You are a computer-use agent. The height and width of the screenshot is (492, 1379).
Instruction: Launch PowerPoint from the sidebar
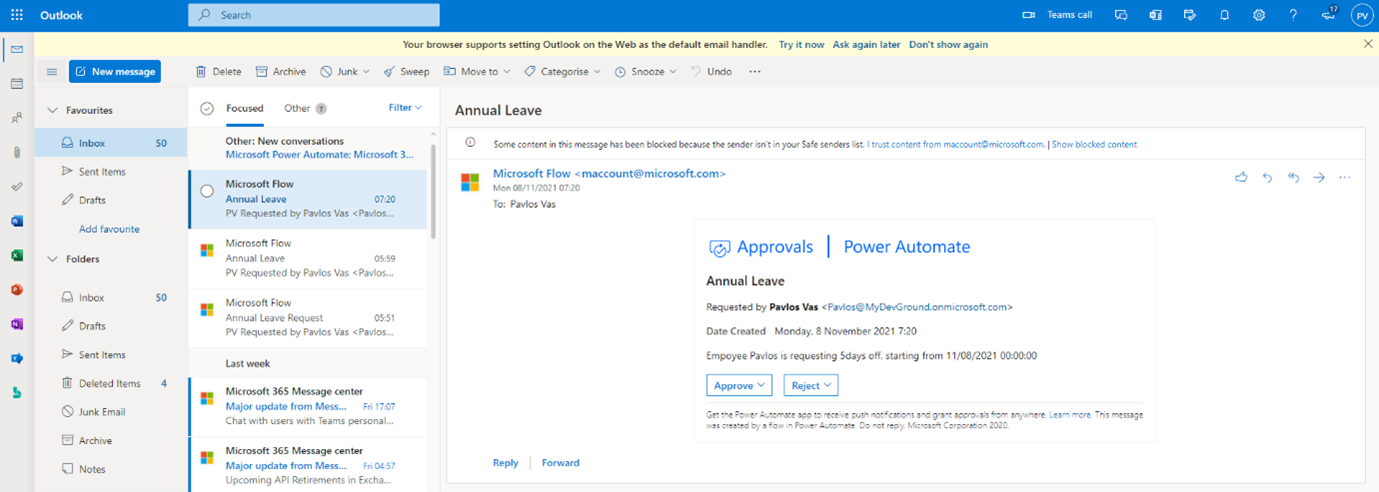pyautogui.click(x=17, y=290)
